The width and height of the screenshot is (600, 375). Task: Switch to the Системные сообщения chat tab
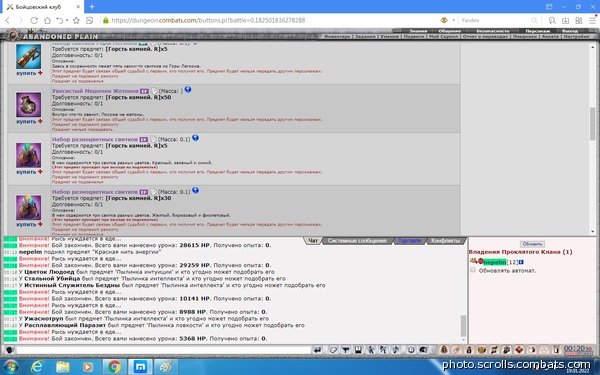(x=357, y=241)
